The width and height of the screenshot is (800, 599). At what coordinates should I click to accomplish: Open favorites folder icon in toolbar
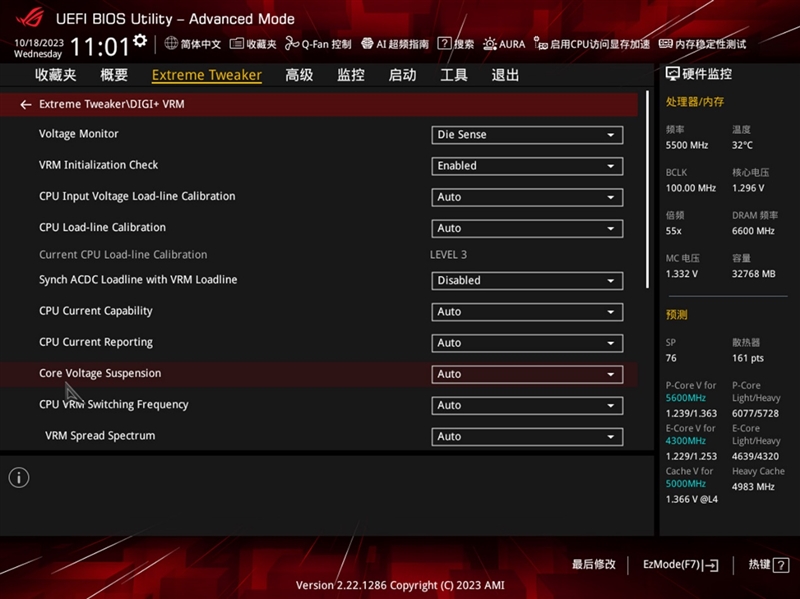(x=236, y=44)
